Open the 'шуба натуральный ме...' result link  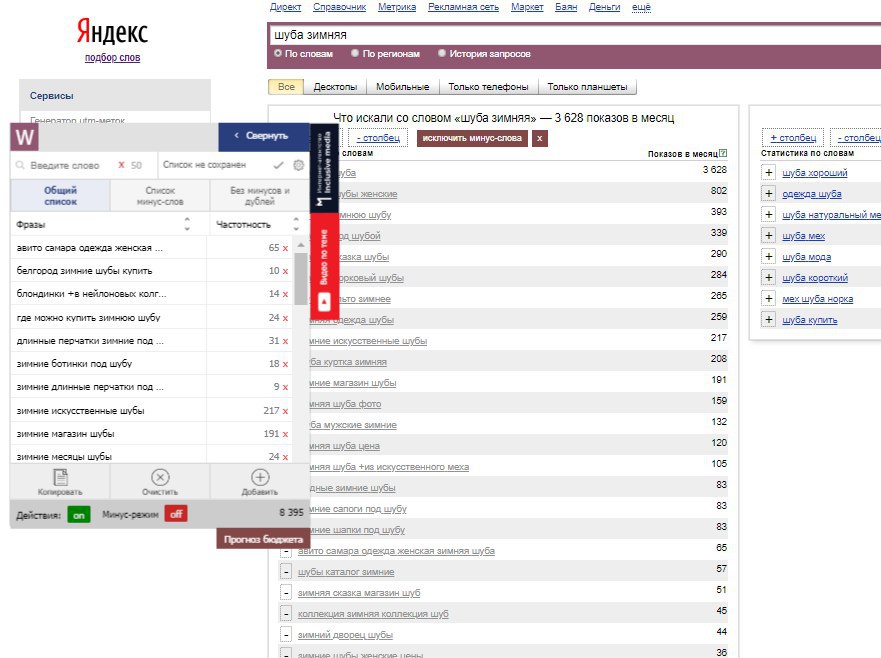point(831,215)
